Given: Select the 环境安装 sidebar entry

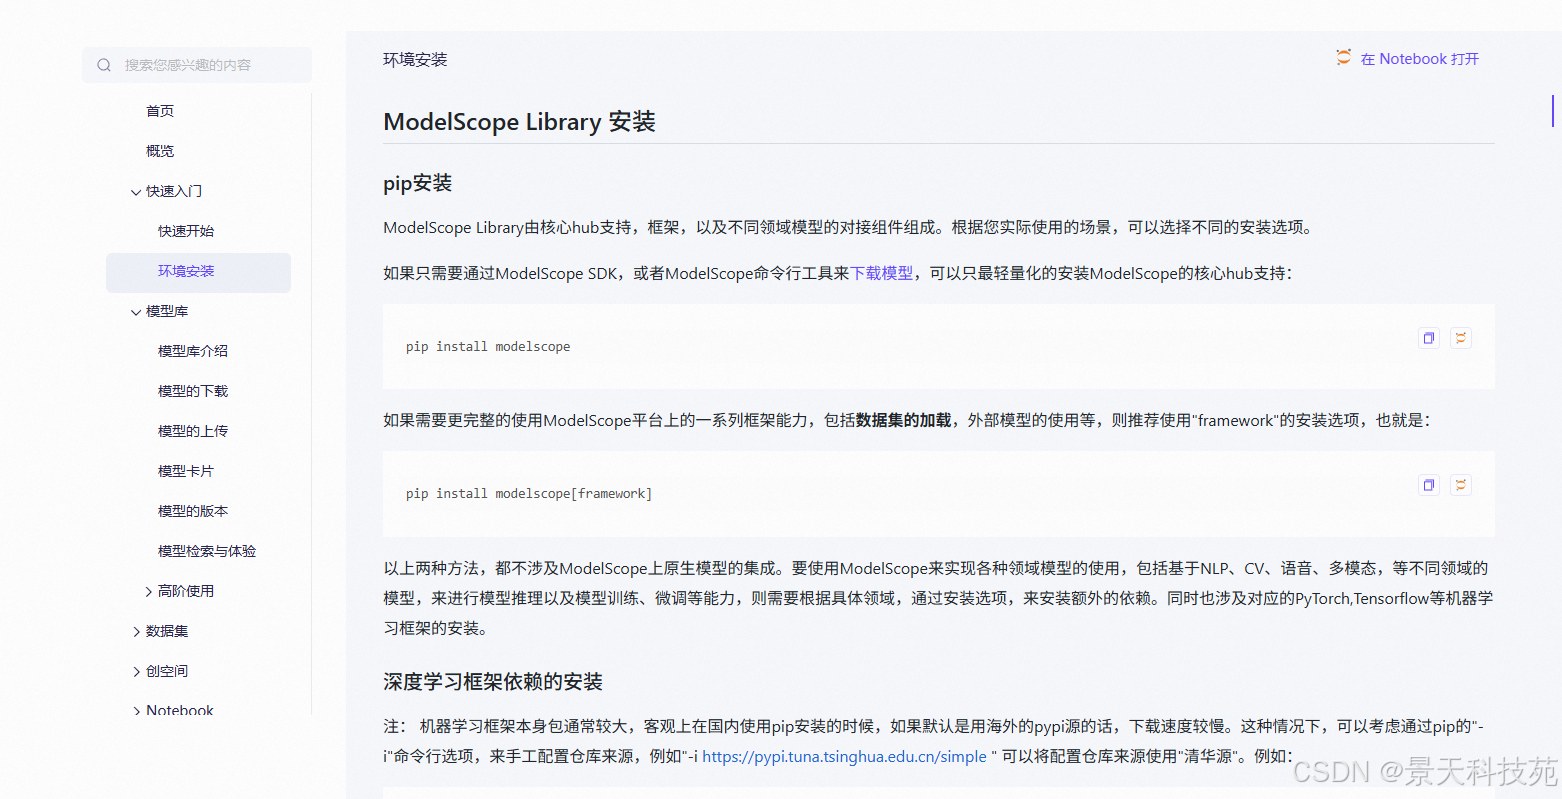Looking at the screenshot, I should coord(198,272).
